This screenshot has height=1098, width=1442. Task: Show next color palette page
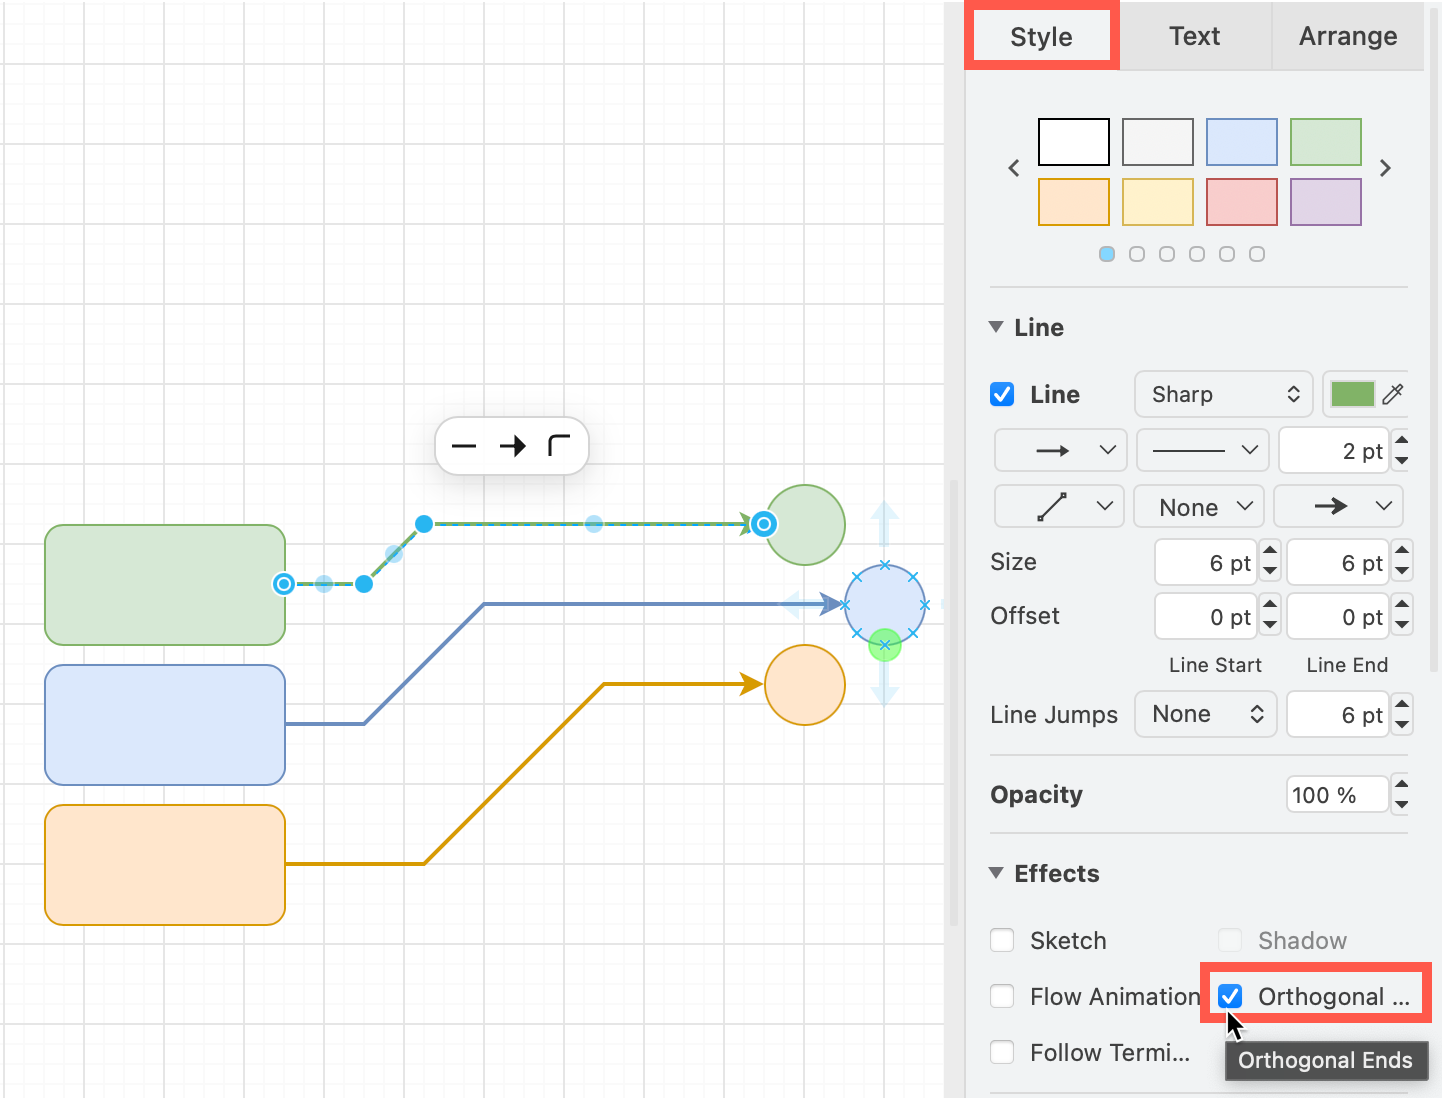[x=1385, y=168]
